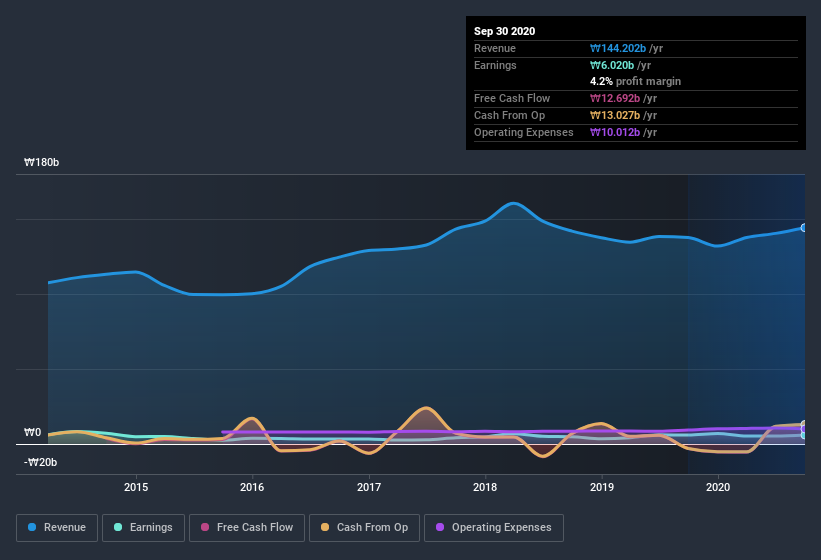The image size is (821, 560).
Task: Select the 2015 x-axis year label
Action: (136, 487)
